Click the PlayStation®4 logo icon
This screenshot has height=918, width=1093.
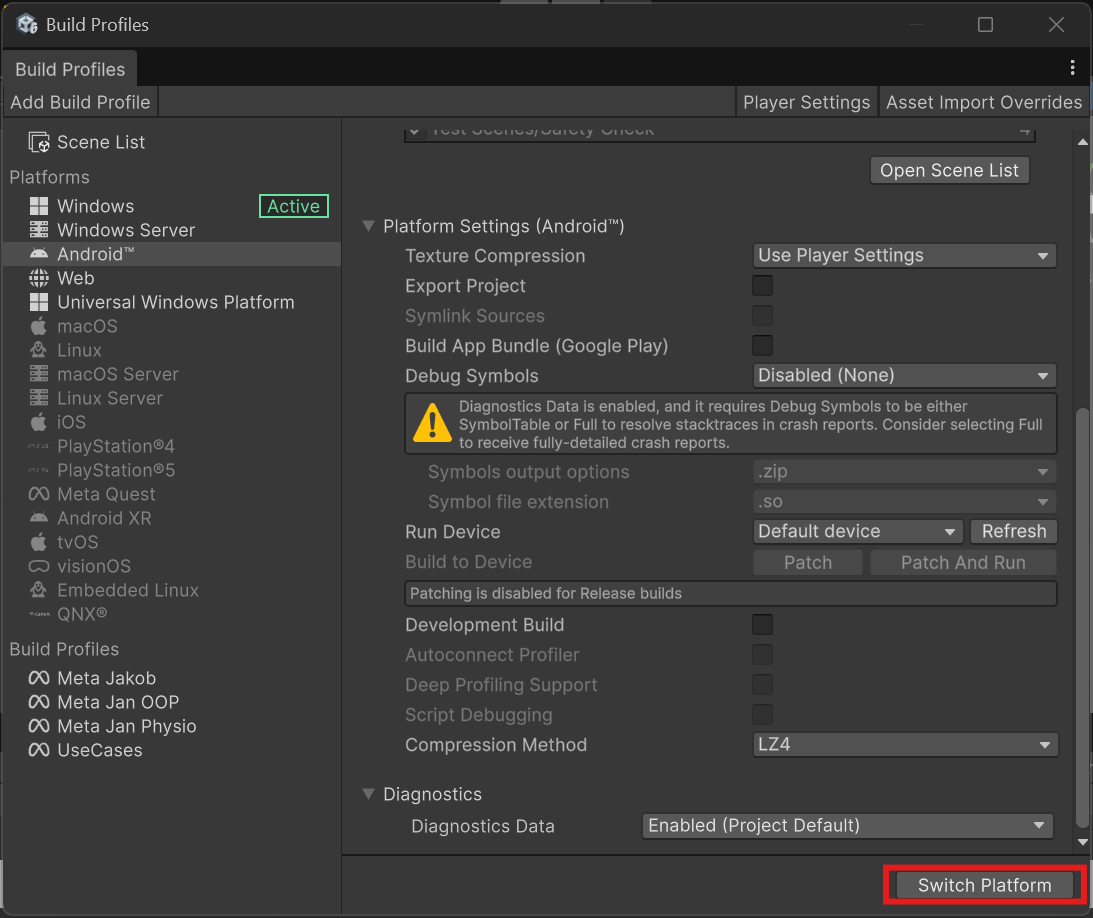tap(39, 446)
